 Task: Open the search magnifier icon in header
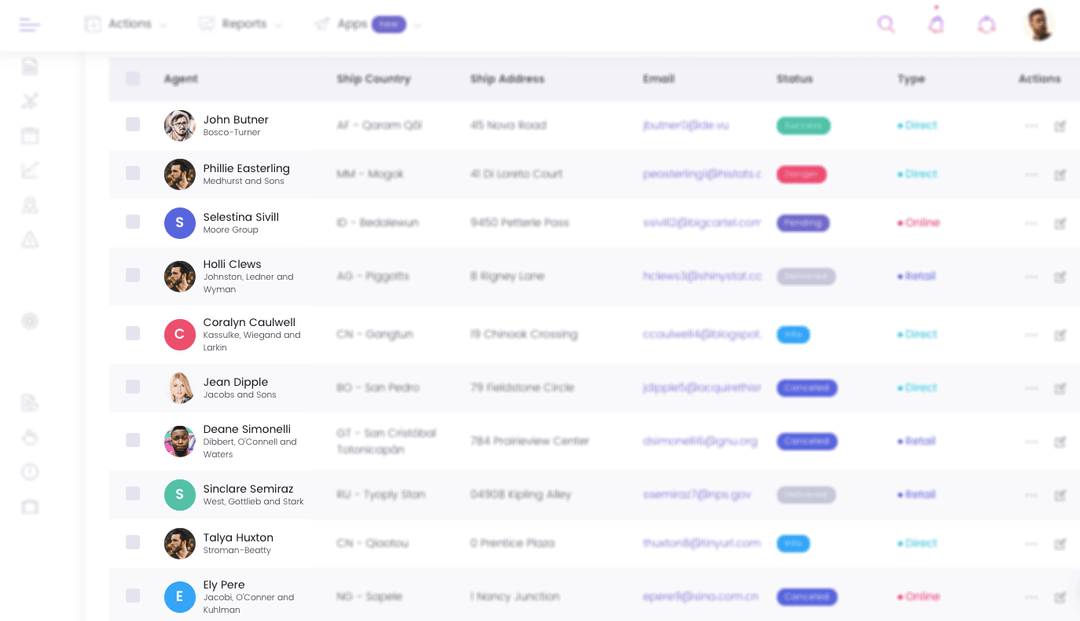click(x=886, y=25)
